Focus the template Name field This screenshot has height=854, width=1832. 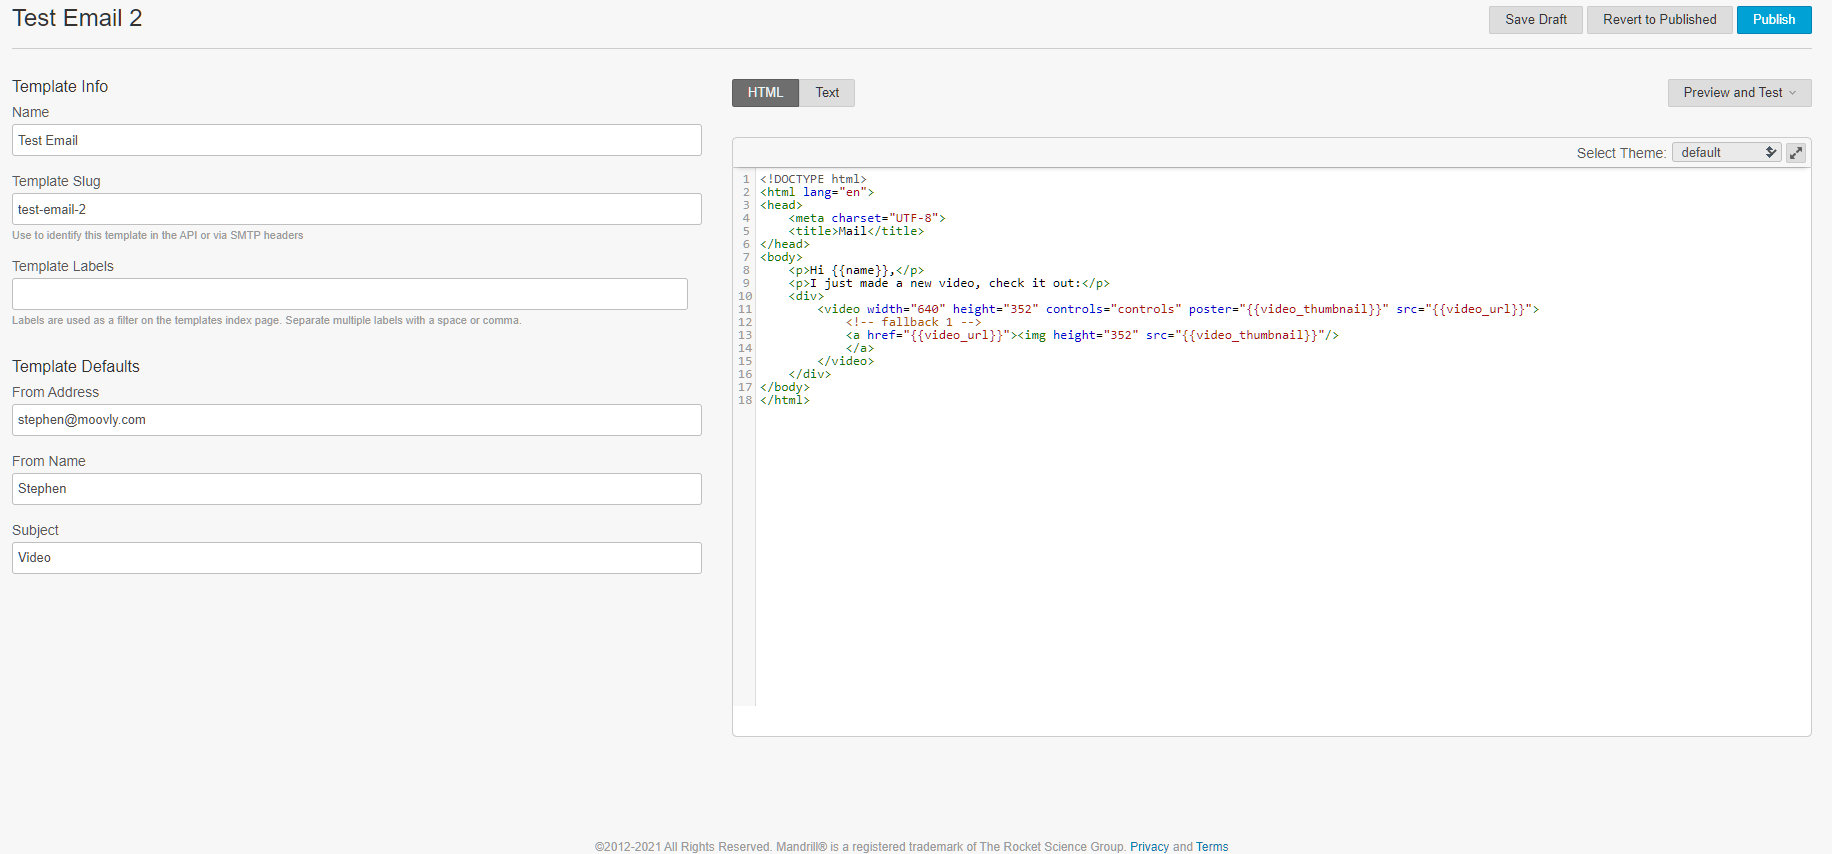(x=357, y=140)
